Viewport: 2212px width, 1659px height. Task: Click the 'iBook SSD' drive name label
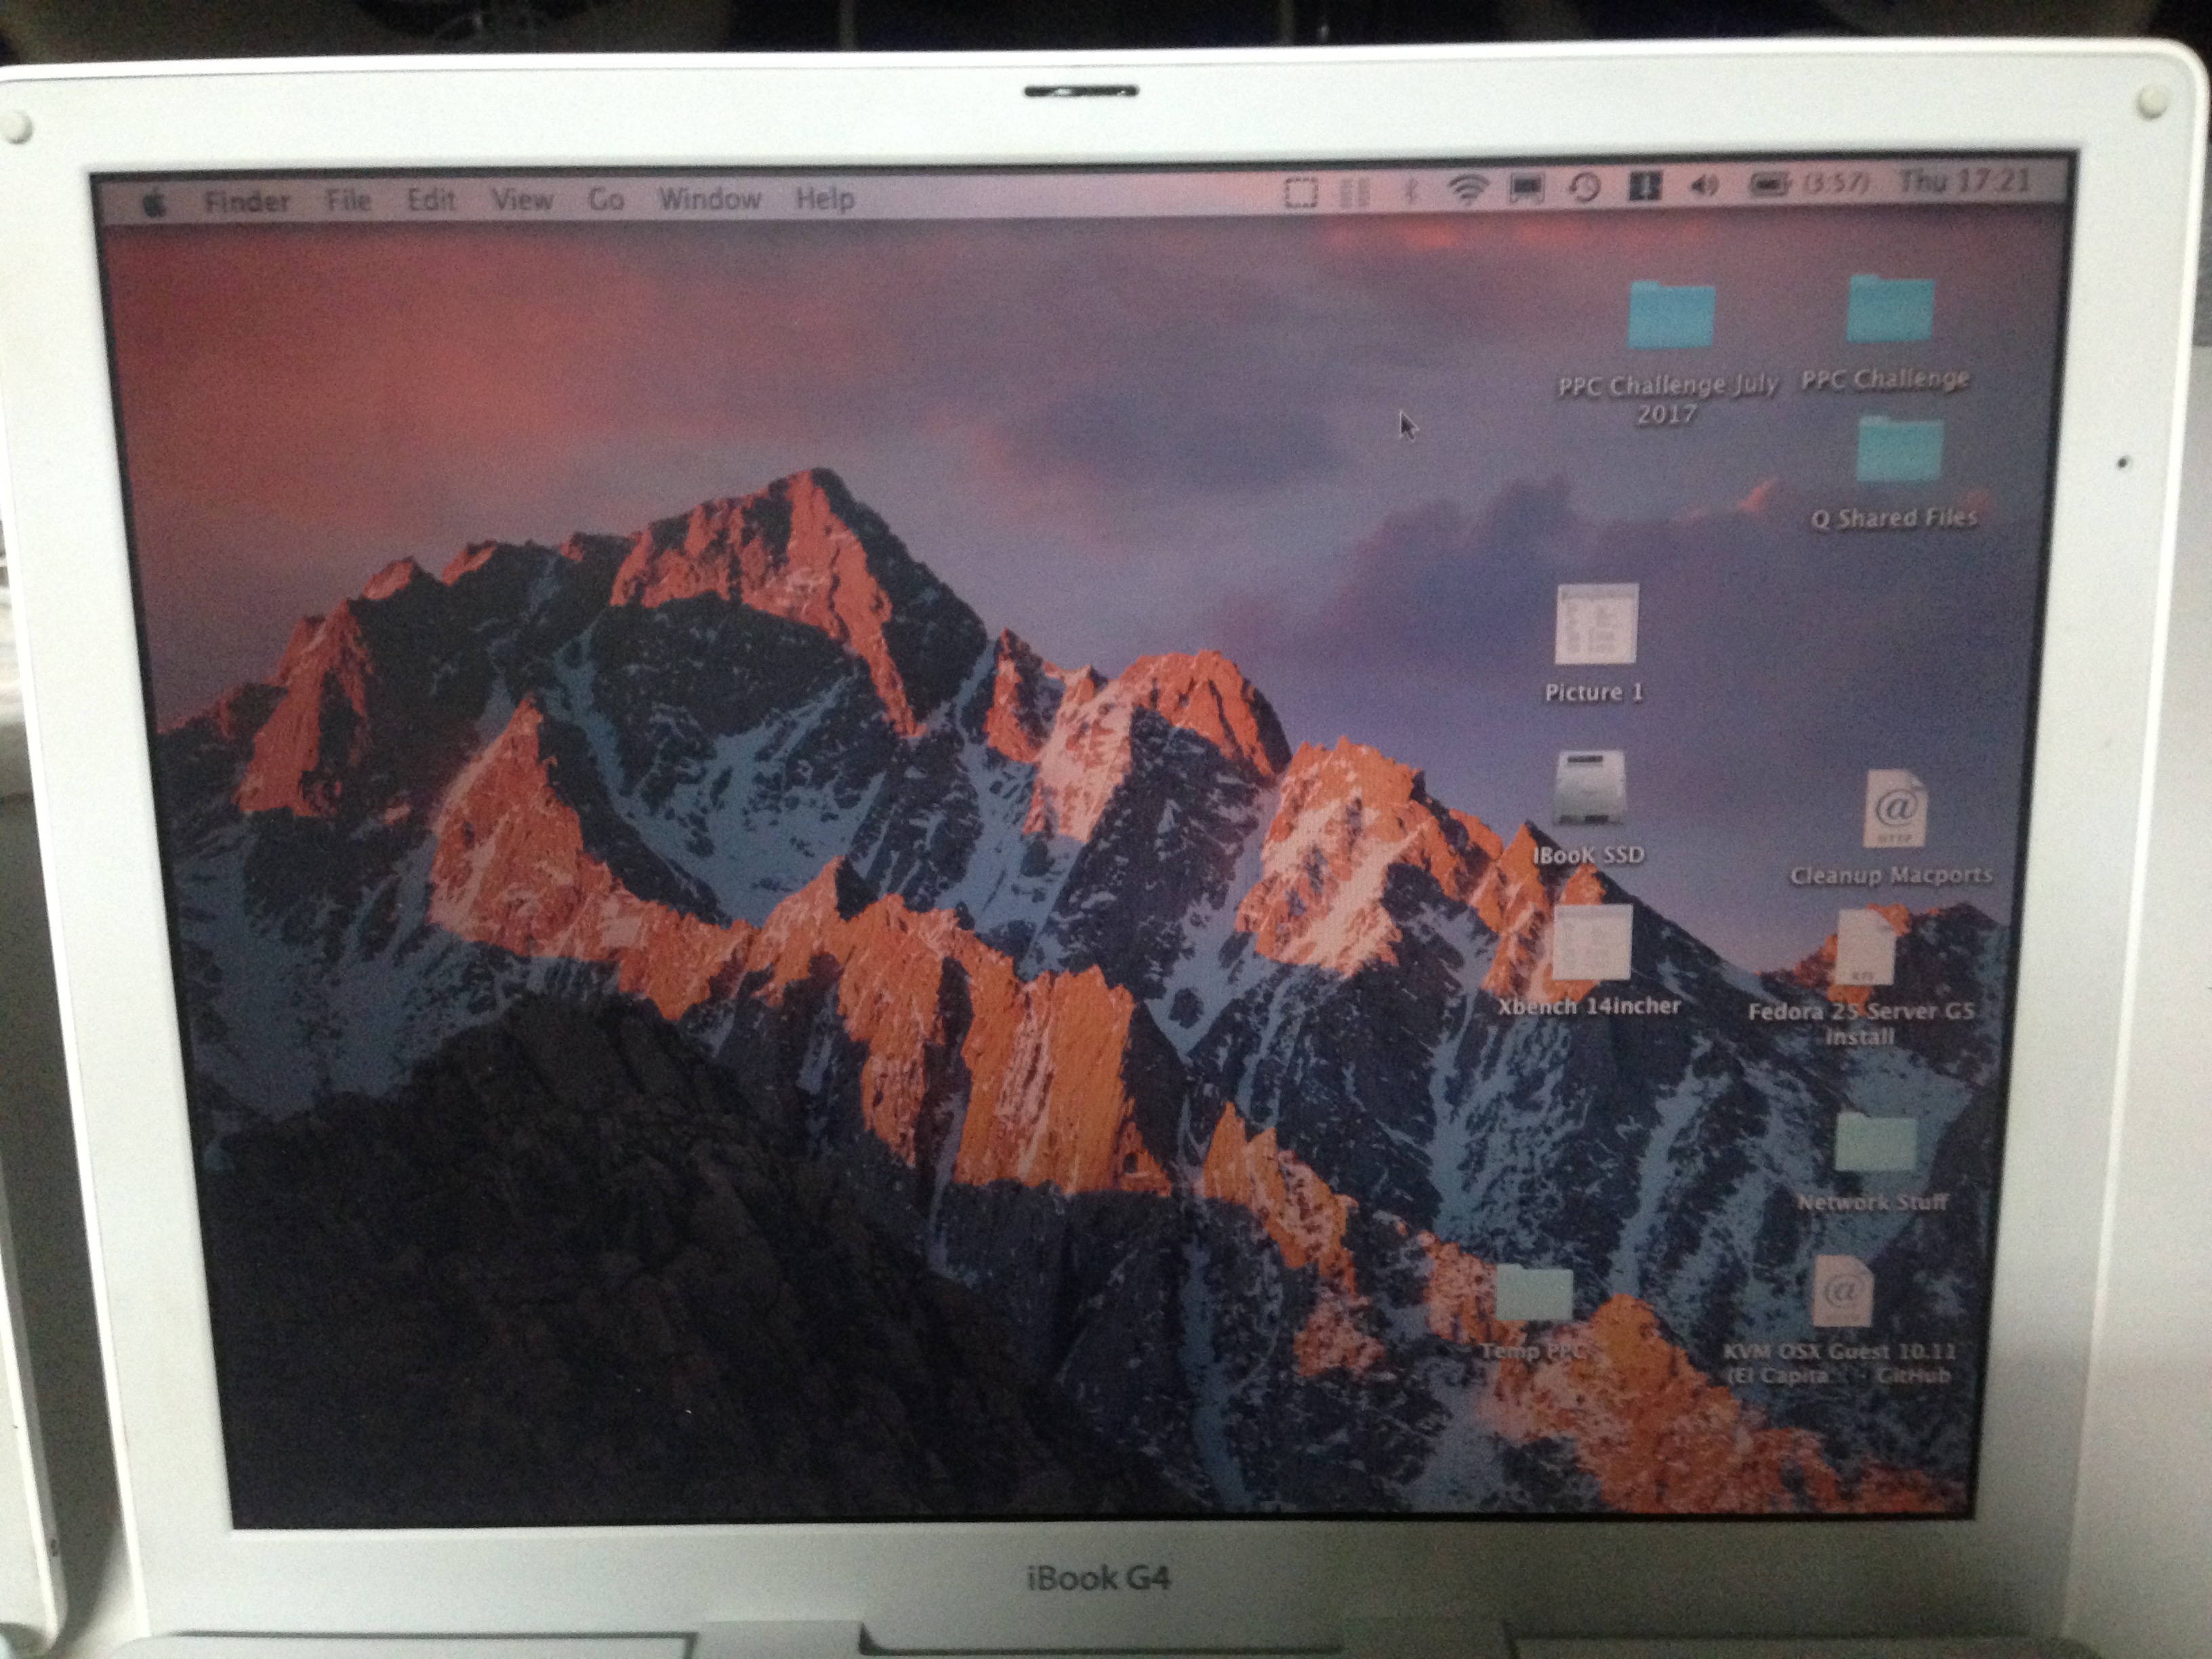1589,855
